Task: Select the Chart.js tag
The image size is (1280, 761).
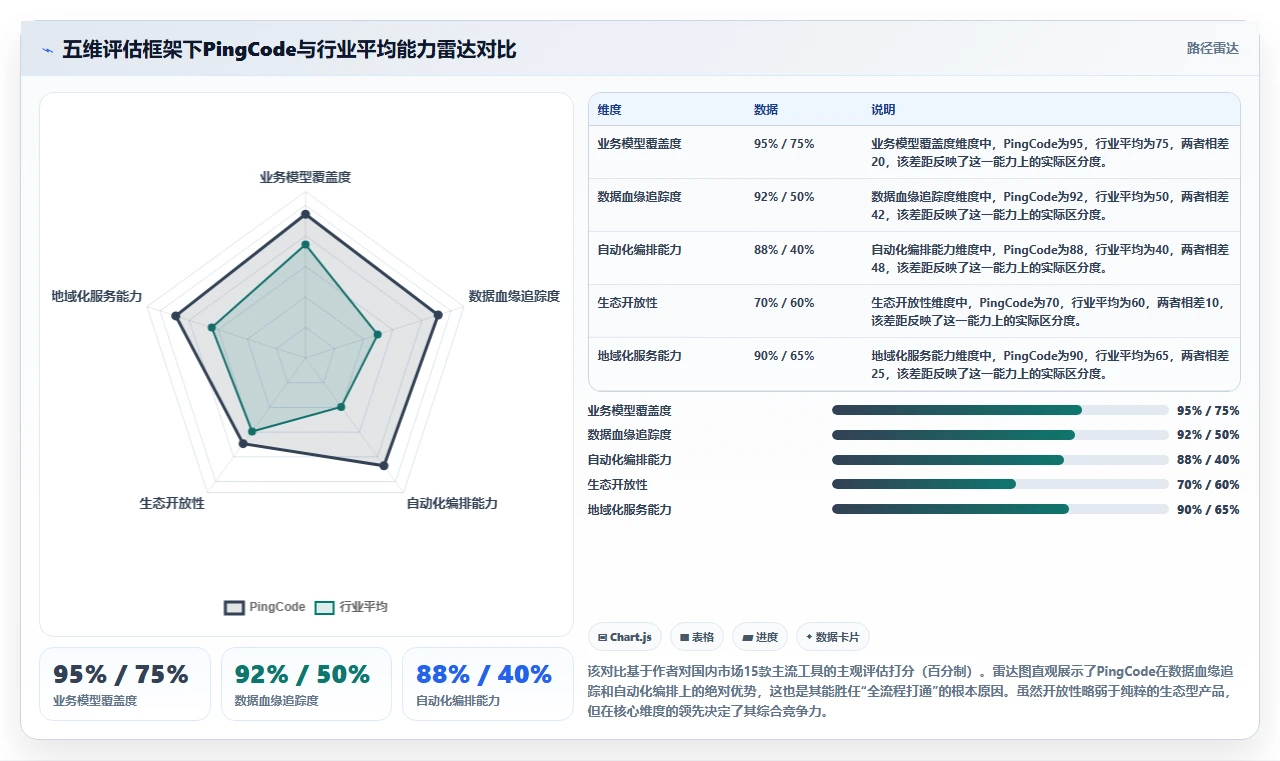Action: (625, 637)
